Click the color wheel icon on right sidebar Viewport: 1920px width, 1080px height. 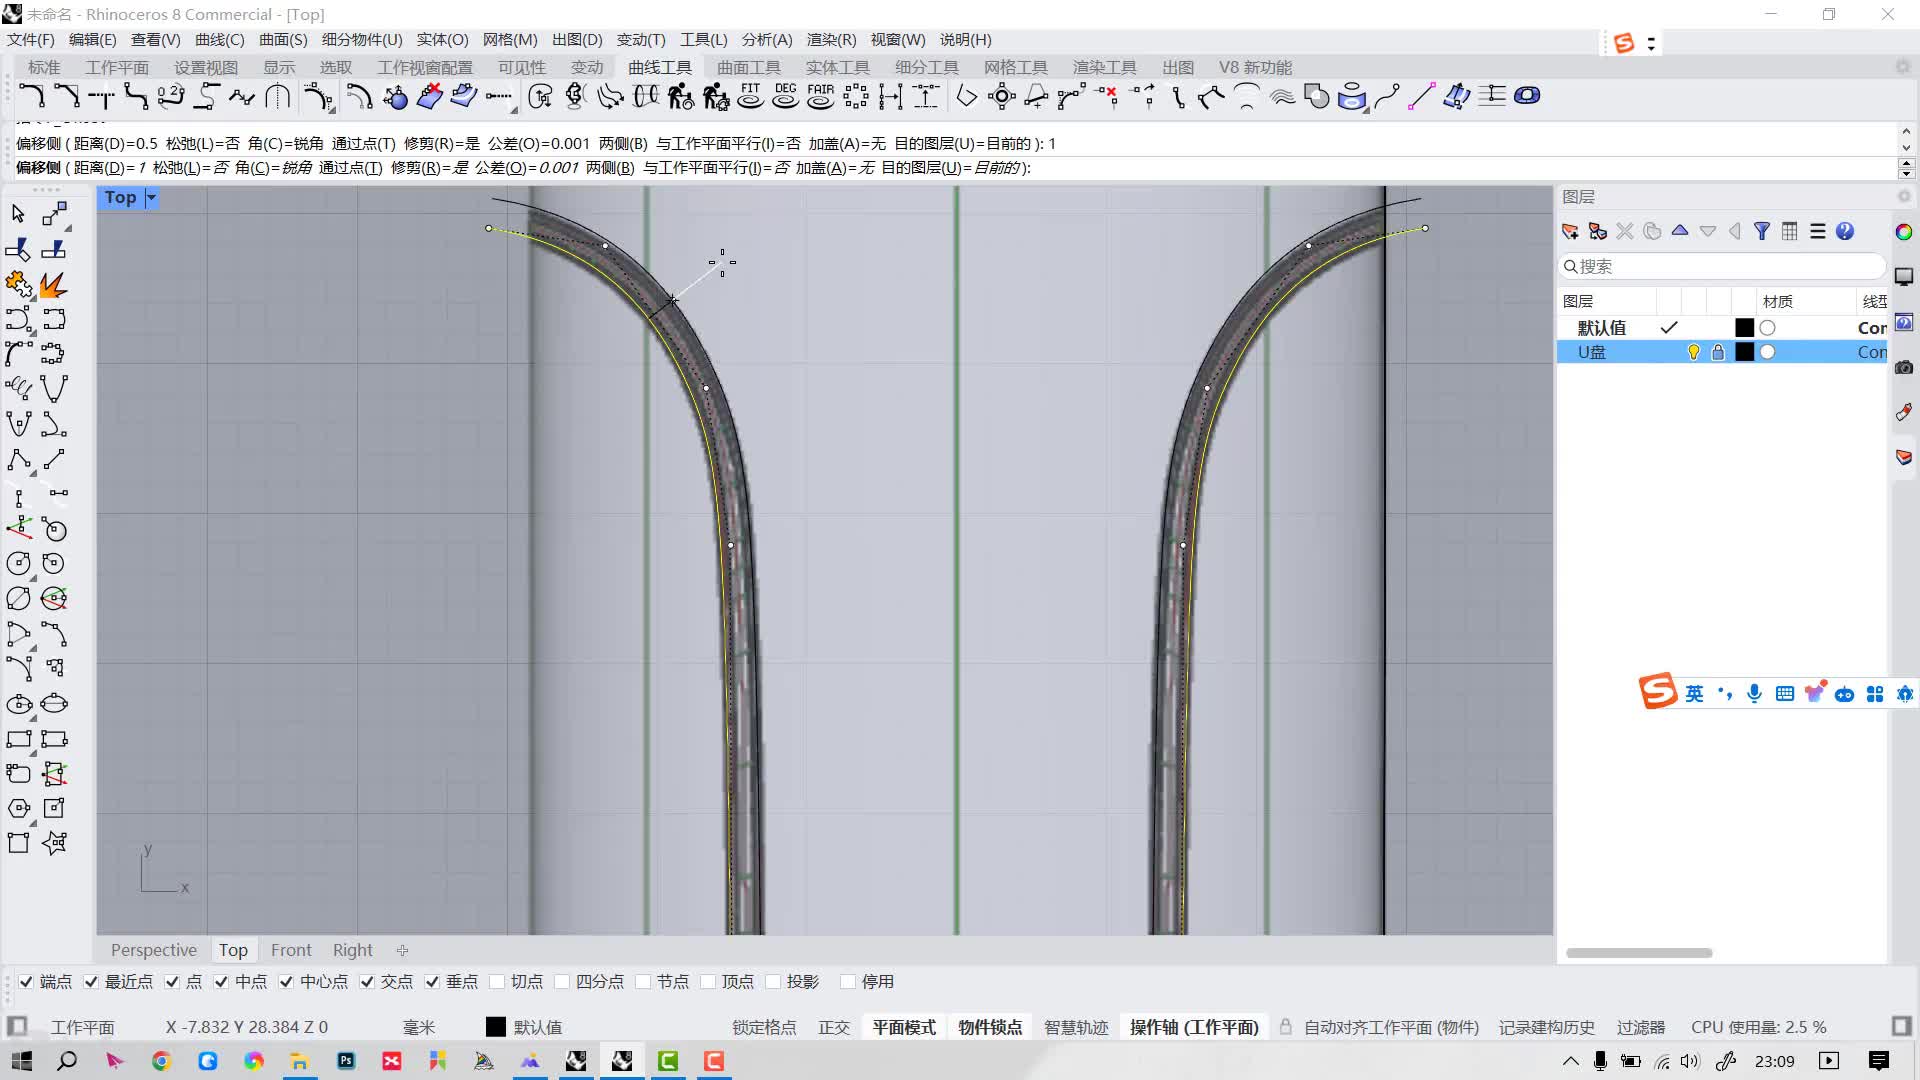coord(1904,232)
